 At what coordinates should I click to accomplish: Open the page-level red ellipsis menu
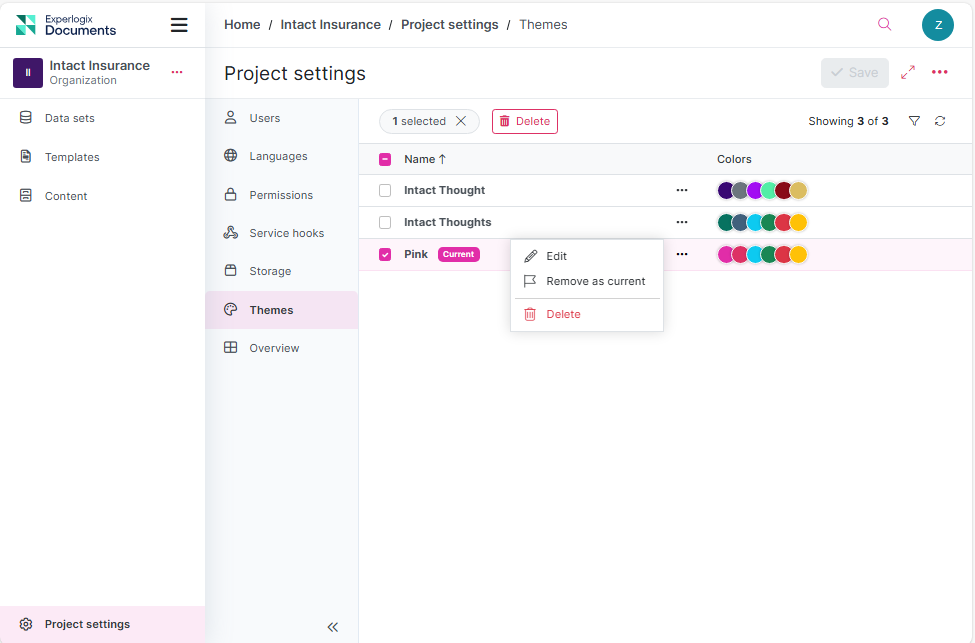[940, 72]
